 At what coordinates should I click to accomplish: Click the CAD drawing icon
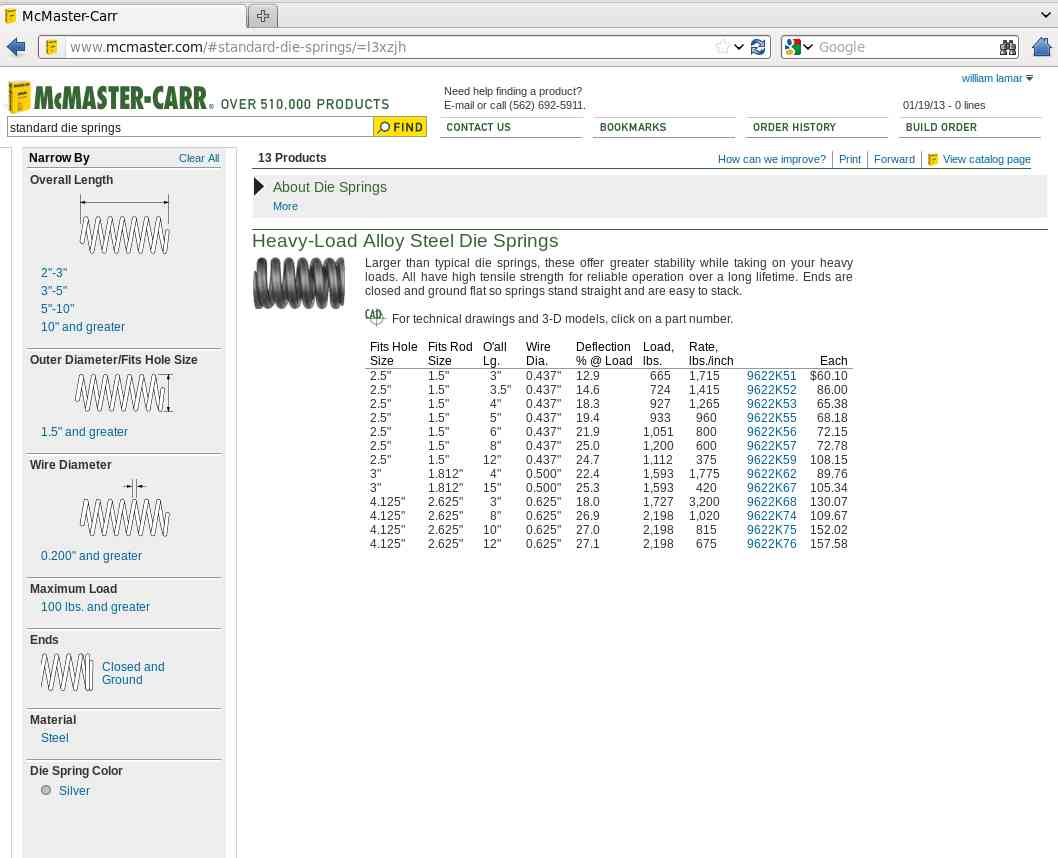(x=374, y=316)
